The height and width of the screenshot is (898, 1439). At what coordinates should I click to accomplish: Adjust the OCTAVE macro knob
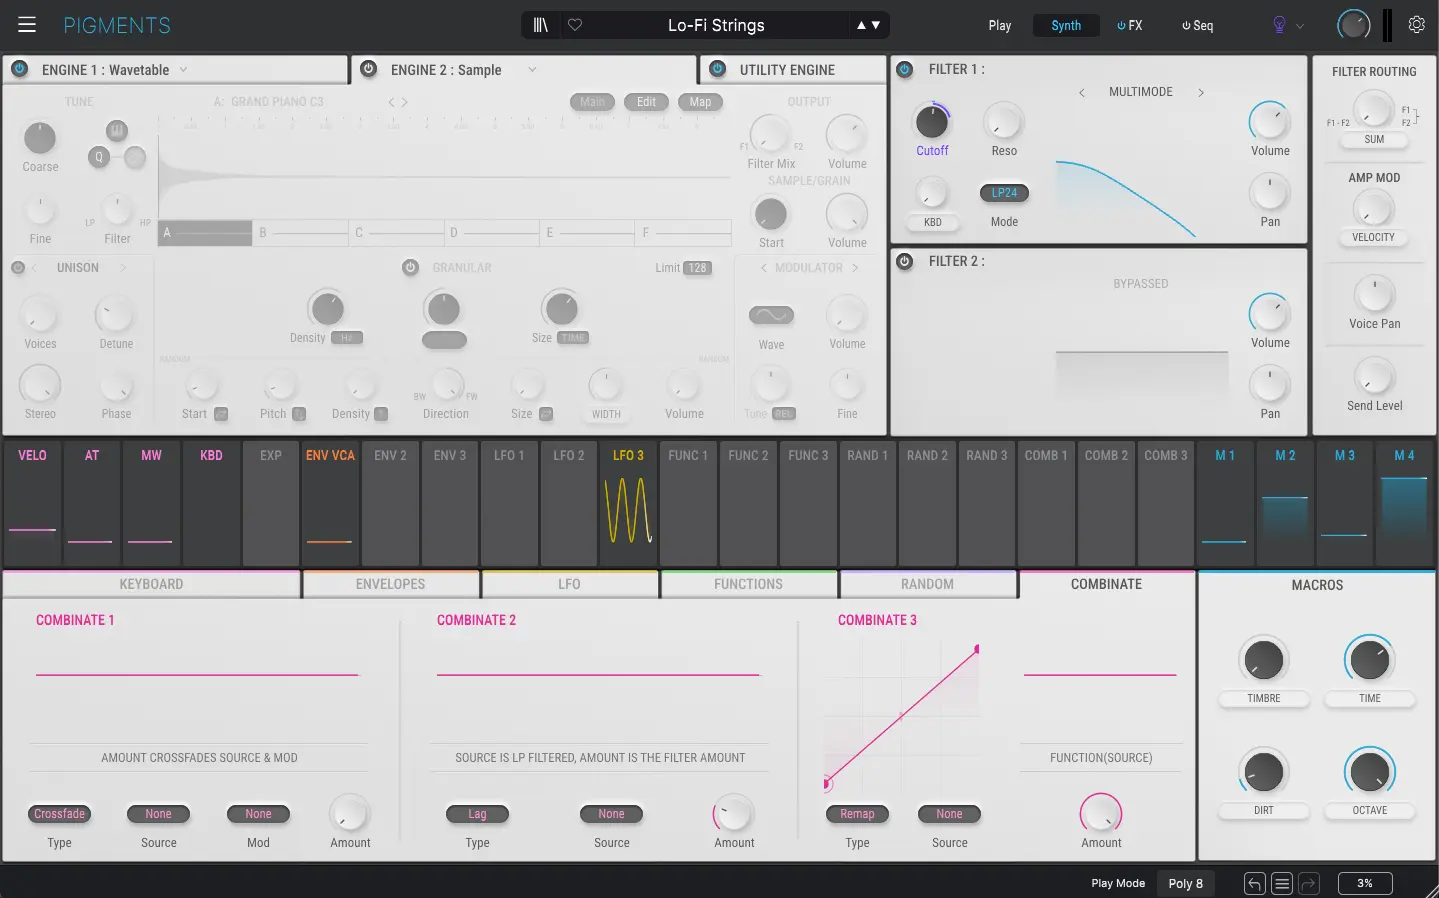click(x=1369, y=771)
